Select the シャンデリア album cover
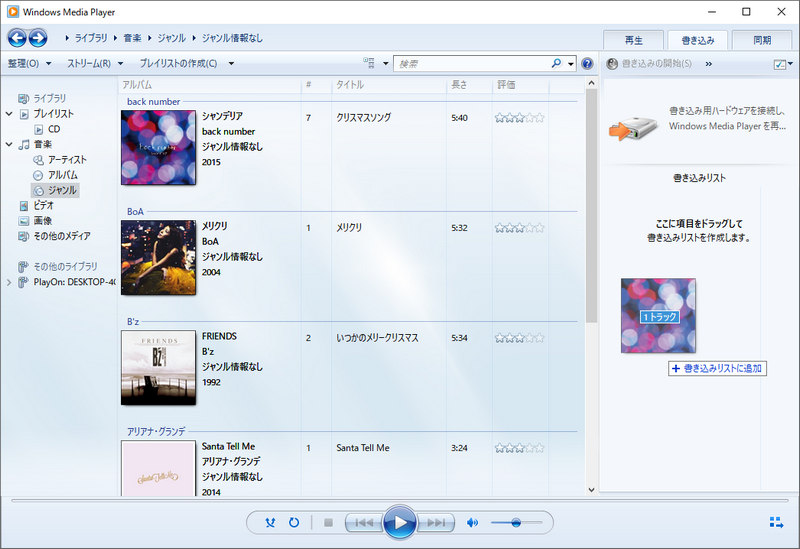This screenshot has height=549, width=800. [158, 147]
